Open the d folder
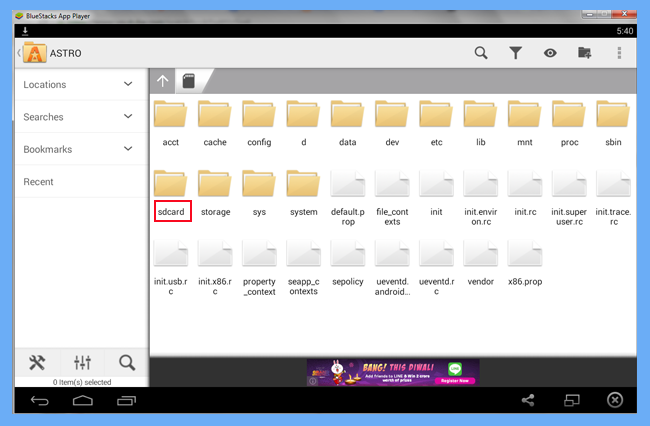Image resolution: width=650 pixels, height=426 pixels. tap(303, 123)
